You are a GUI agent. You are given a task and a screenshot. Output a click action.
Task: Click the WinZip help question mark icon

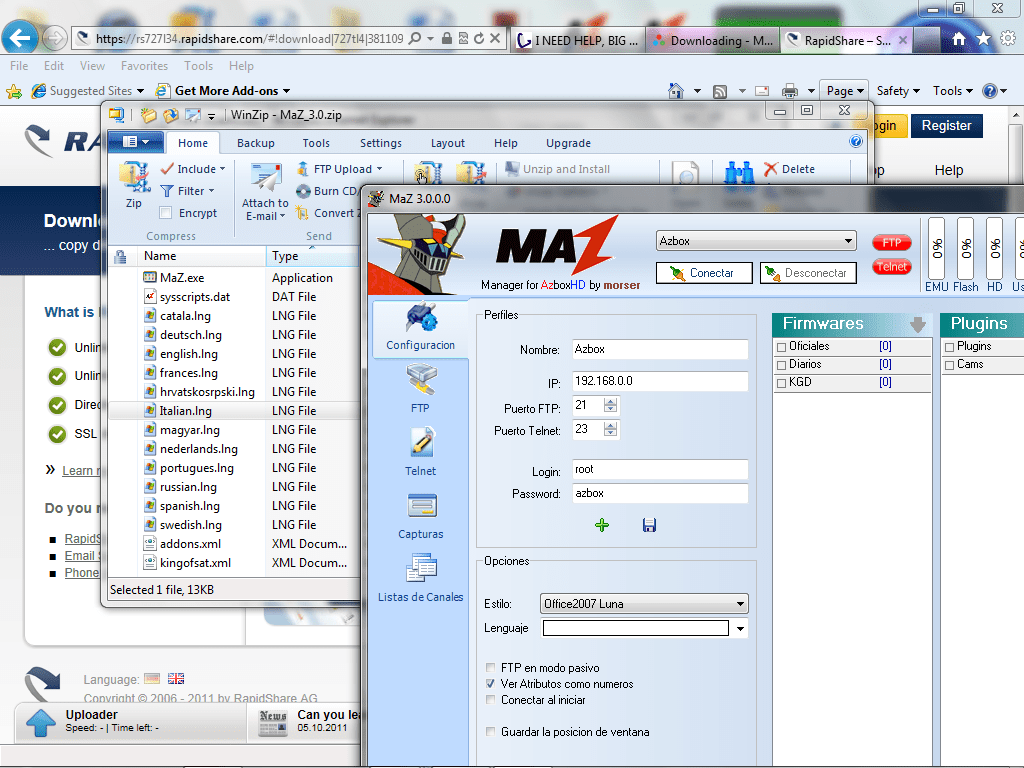(x=856, y=142)
